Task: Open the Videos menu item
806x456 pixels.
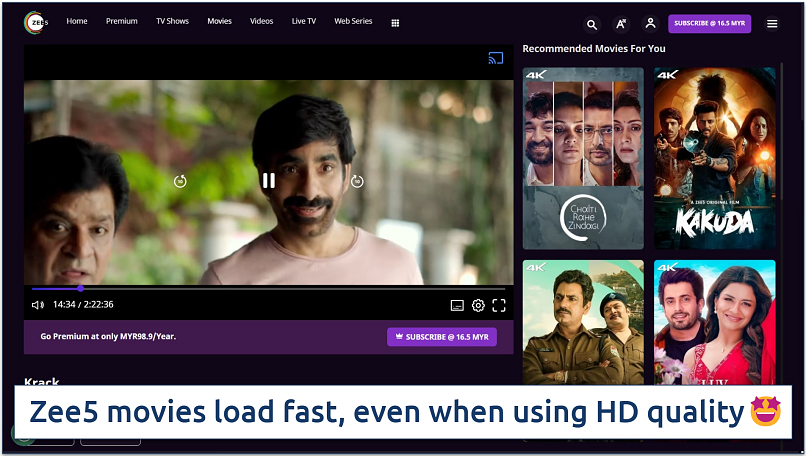Action: coord(261,21)
